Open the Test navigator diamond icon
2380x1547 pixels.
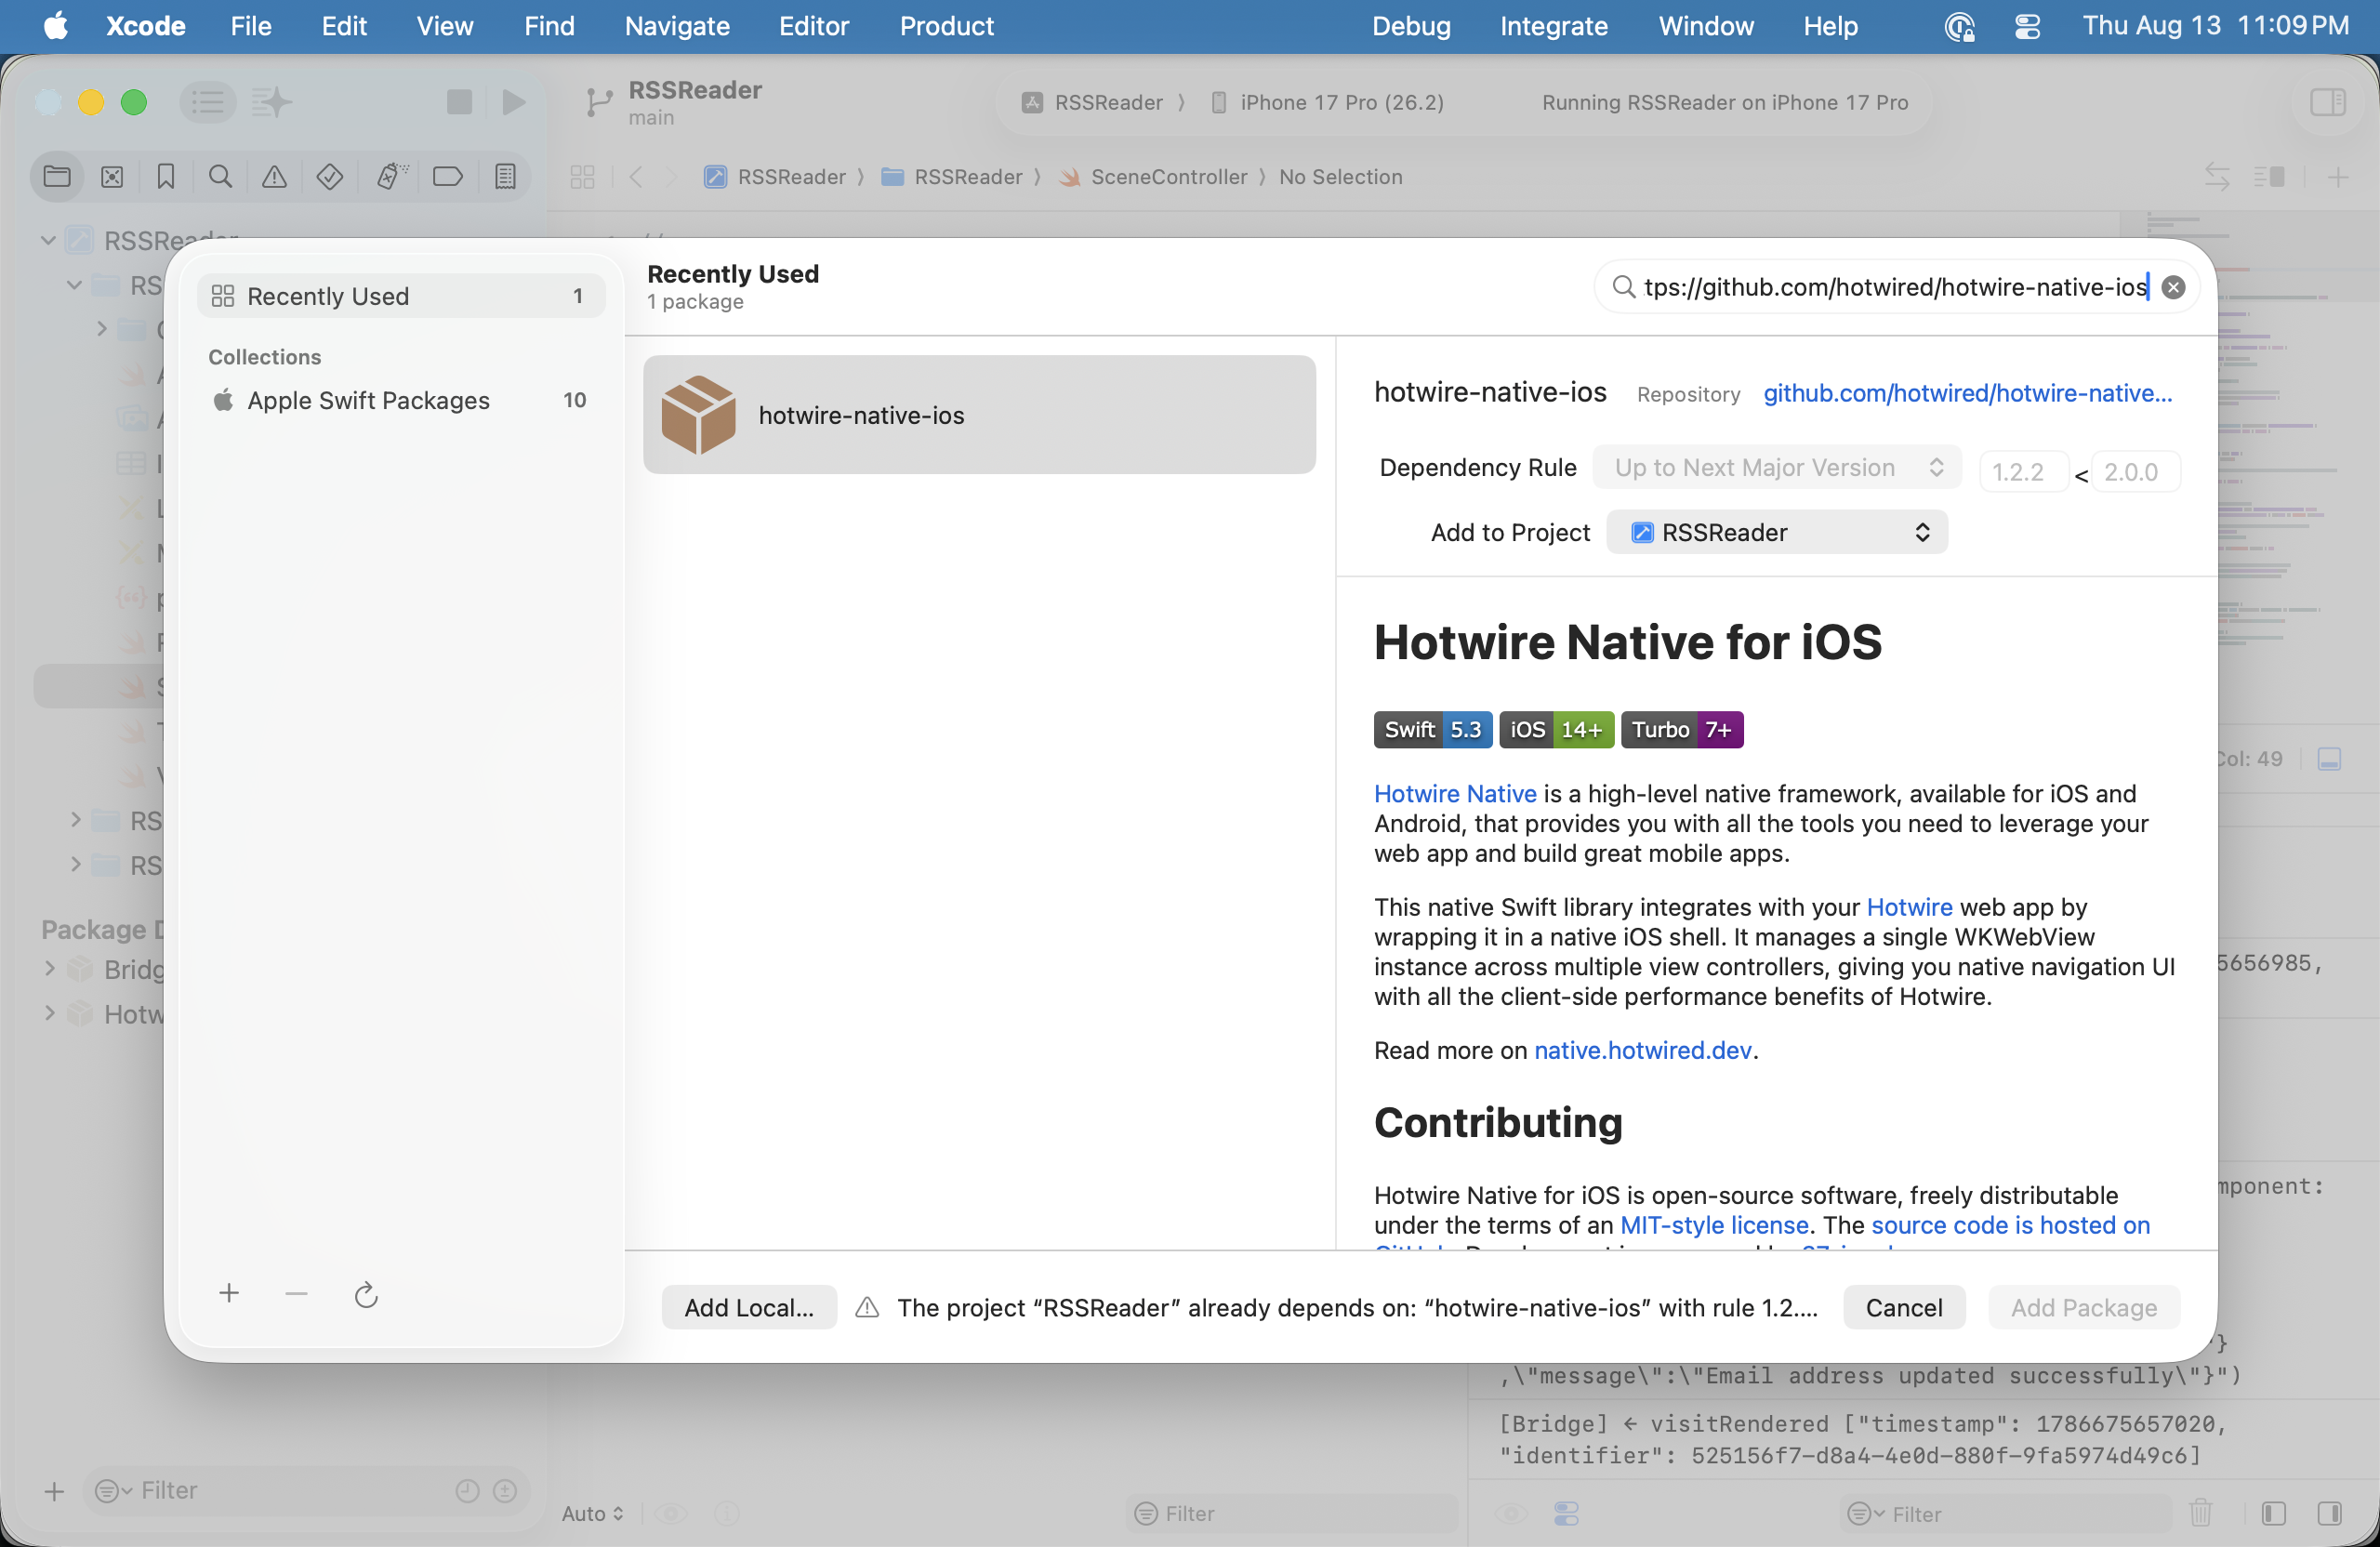pyautogui.click(x=330, y=177)
